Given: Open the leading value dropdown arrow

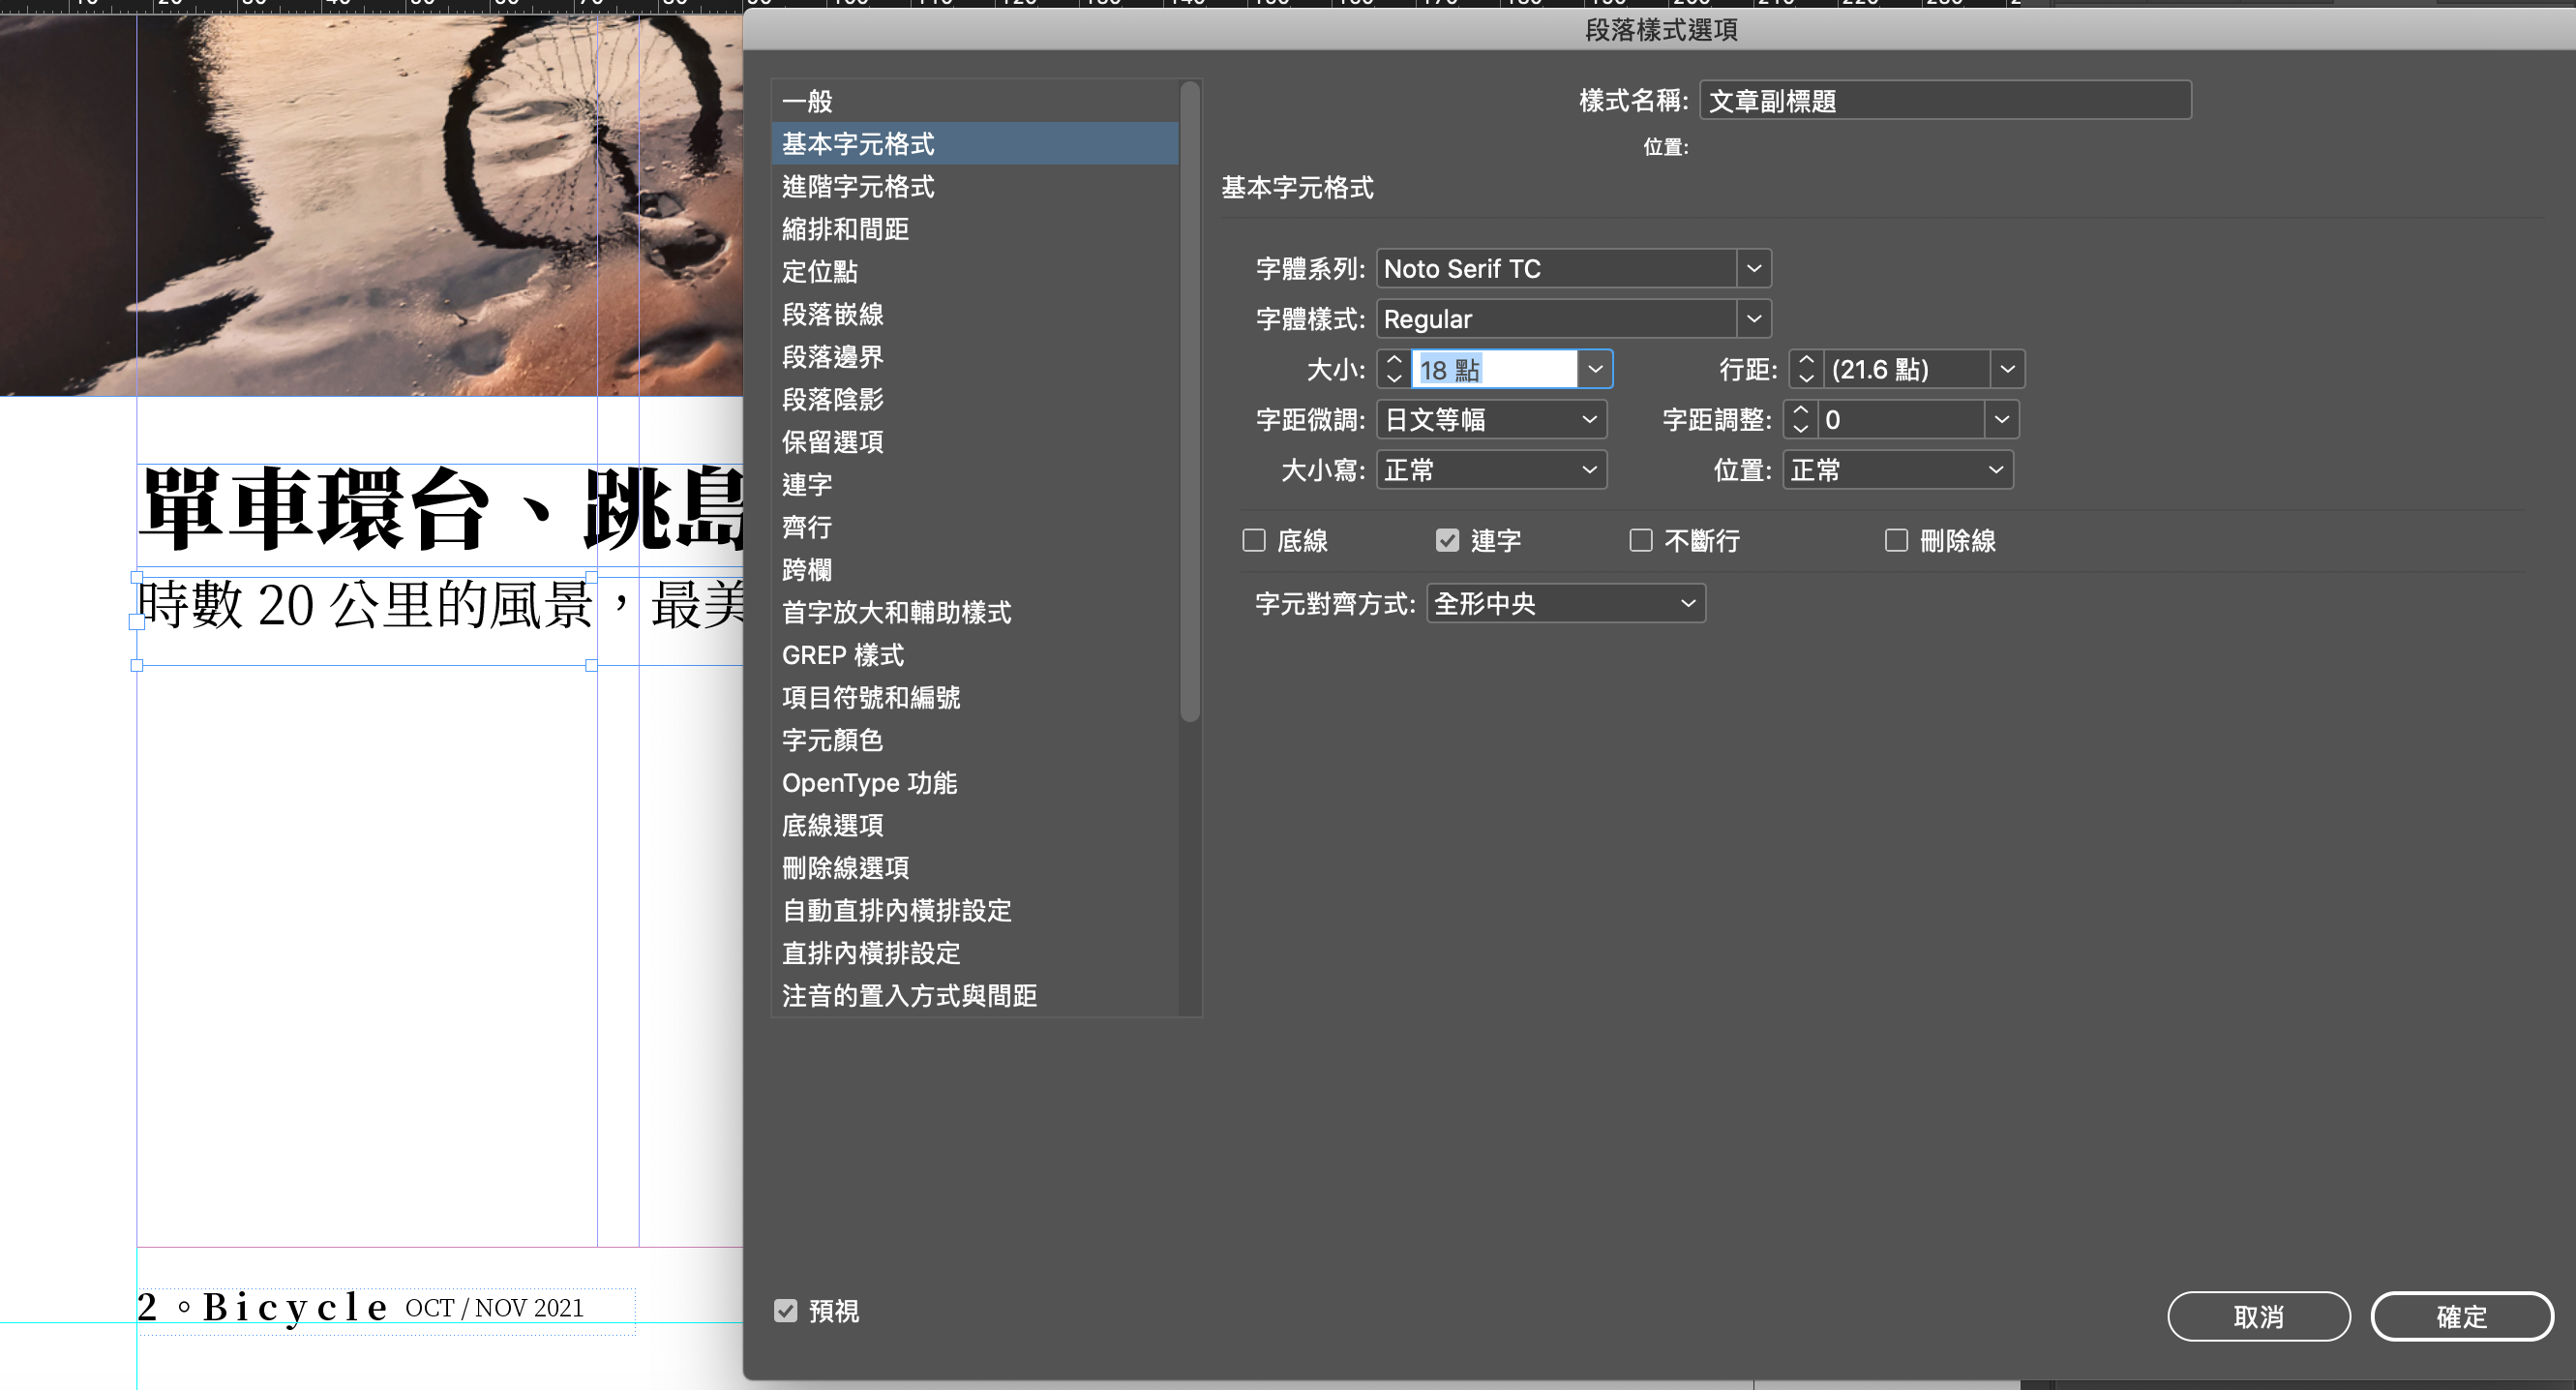Looking at the screenshot, I should [x=2006, y=369].
